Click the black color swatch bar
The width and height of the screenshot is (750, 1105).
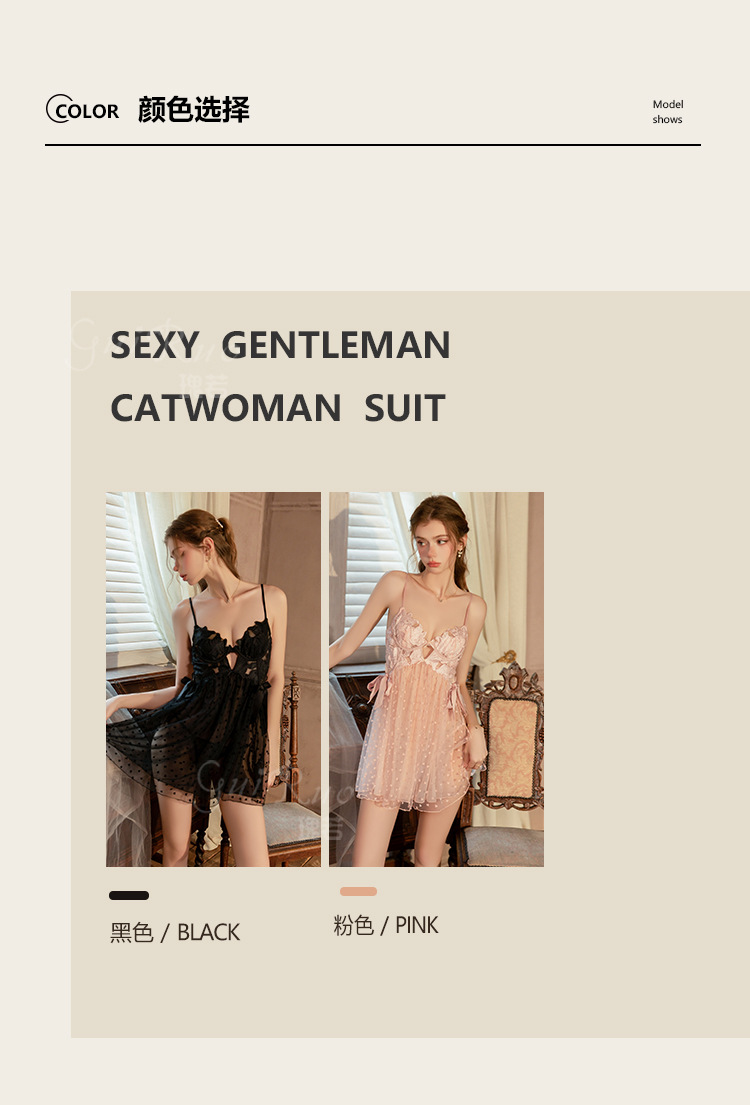point(129,895)
